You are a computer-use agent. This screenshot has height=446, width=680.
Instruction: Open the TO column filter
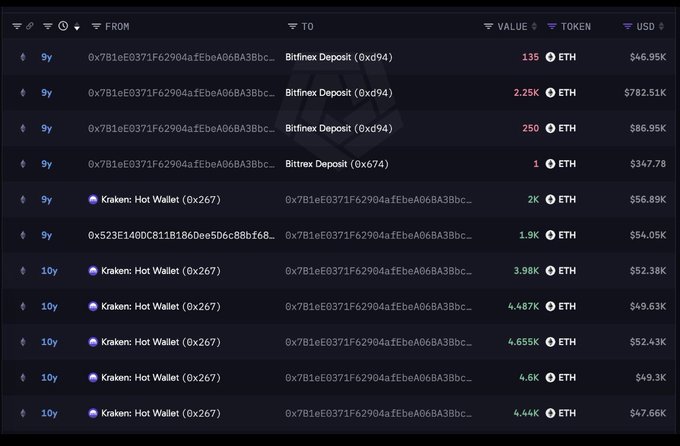(x=292, y=26)
